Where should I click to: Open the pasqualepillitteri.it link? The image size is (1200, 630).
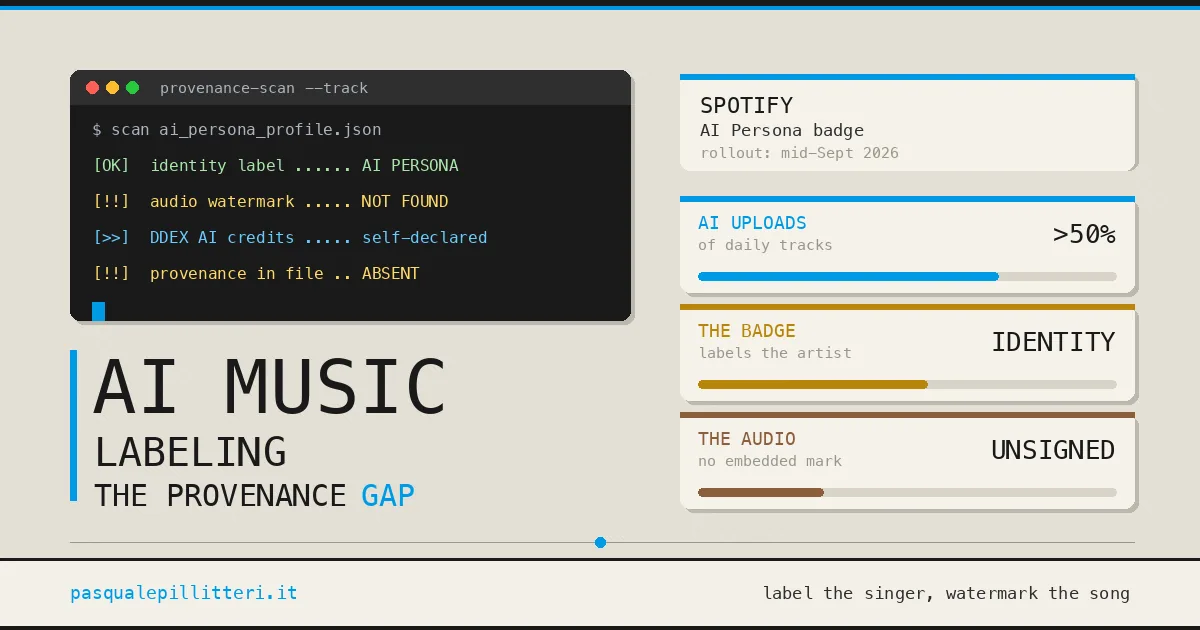184,593
